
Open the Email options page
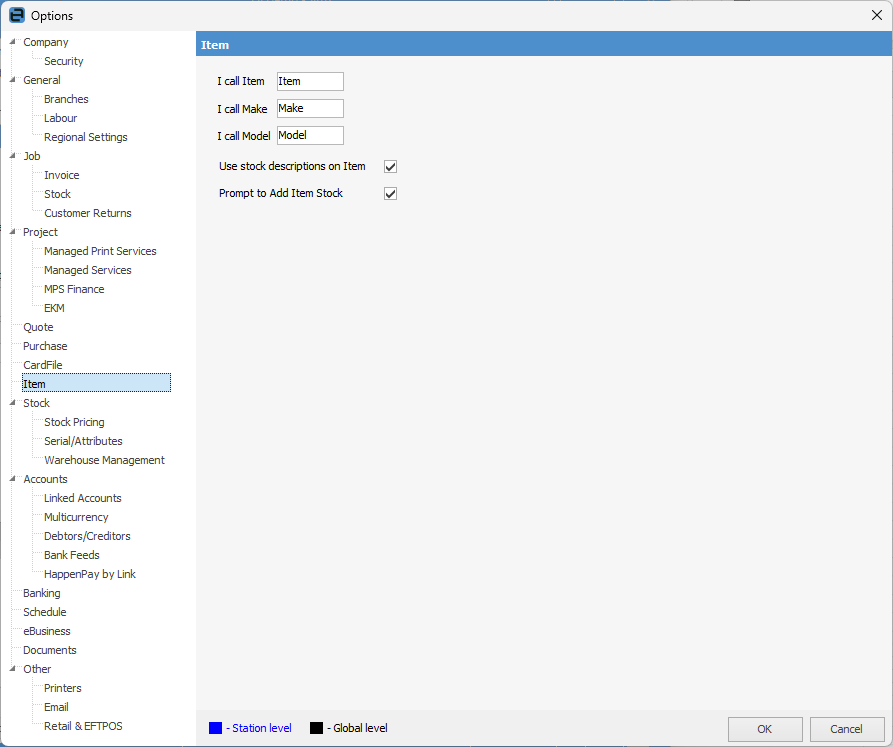pos(56,707)
